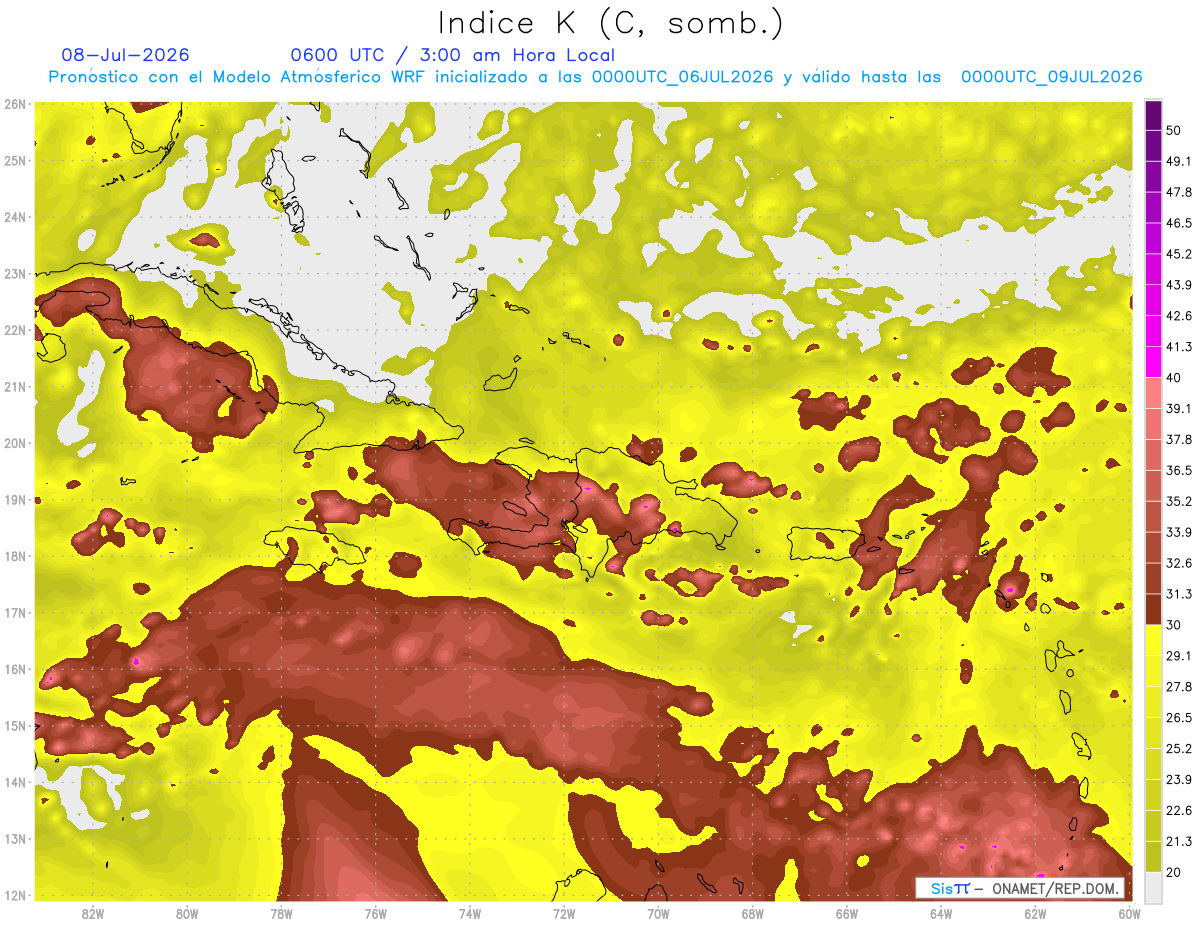Click the "18N" latitude label
Viewport: 1200px width, 927px height.
[14, 556]
